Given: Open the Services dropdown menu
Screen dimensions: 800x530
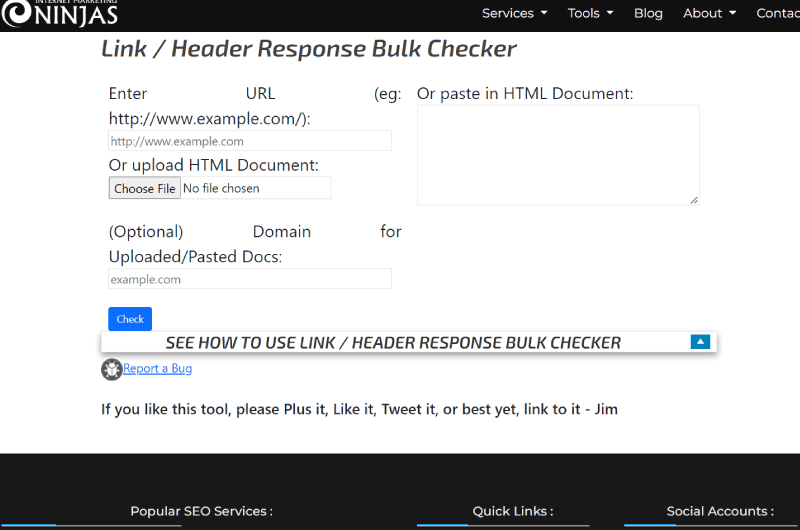Looking at the screenshot, I should 514,13.
